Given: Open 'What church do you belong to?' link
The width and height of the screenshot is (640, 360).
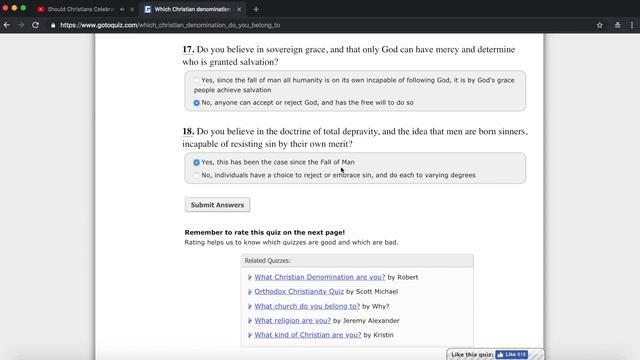Looking at the screenshot, I should click(307, 306).
